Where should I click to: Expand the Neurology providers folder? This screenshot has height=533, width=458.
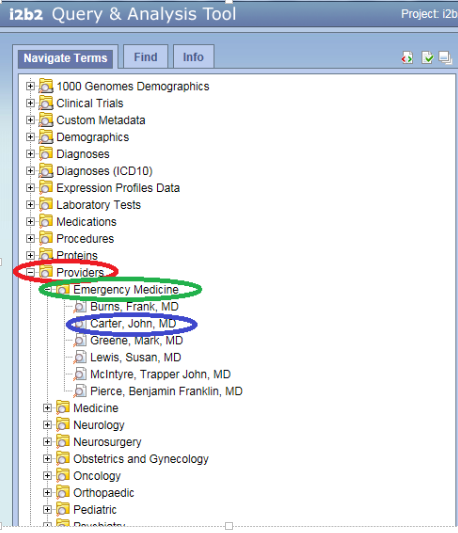click(47, 425)
